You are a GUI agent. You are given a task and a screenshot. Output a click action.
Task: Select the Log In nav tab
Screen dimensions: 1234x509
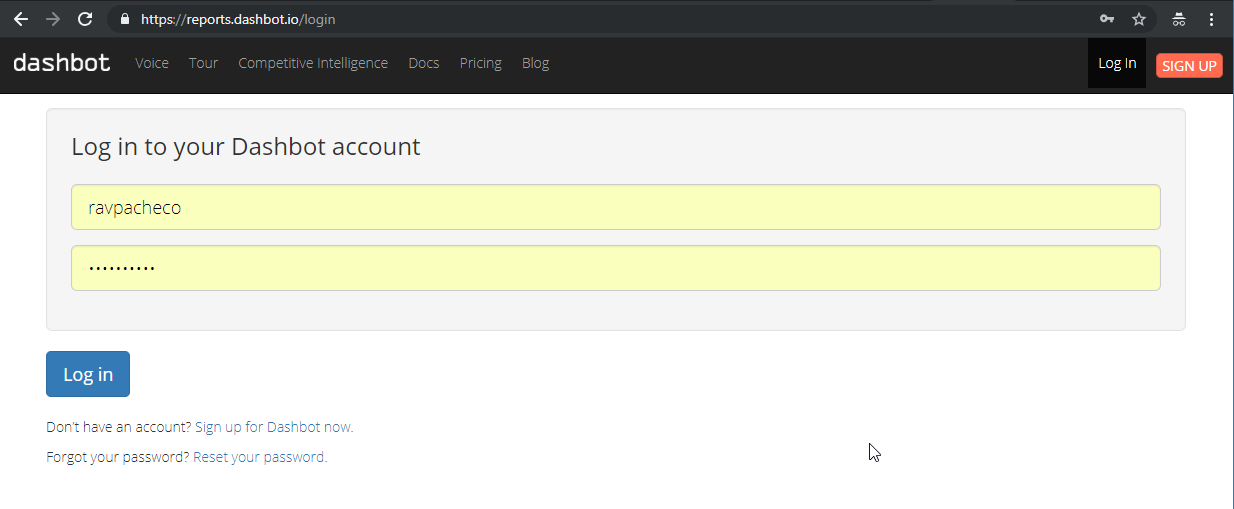click(x=1117, y=63)
